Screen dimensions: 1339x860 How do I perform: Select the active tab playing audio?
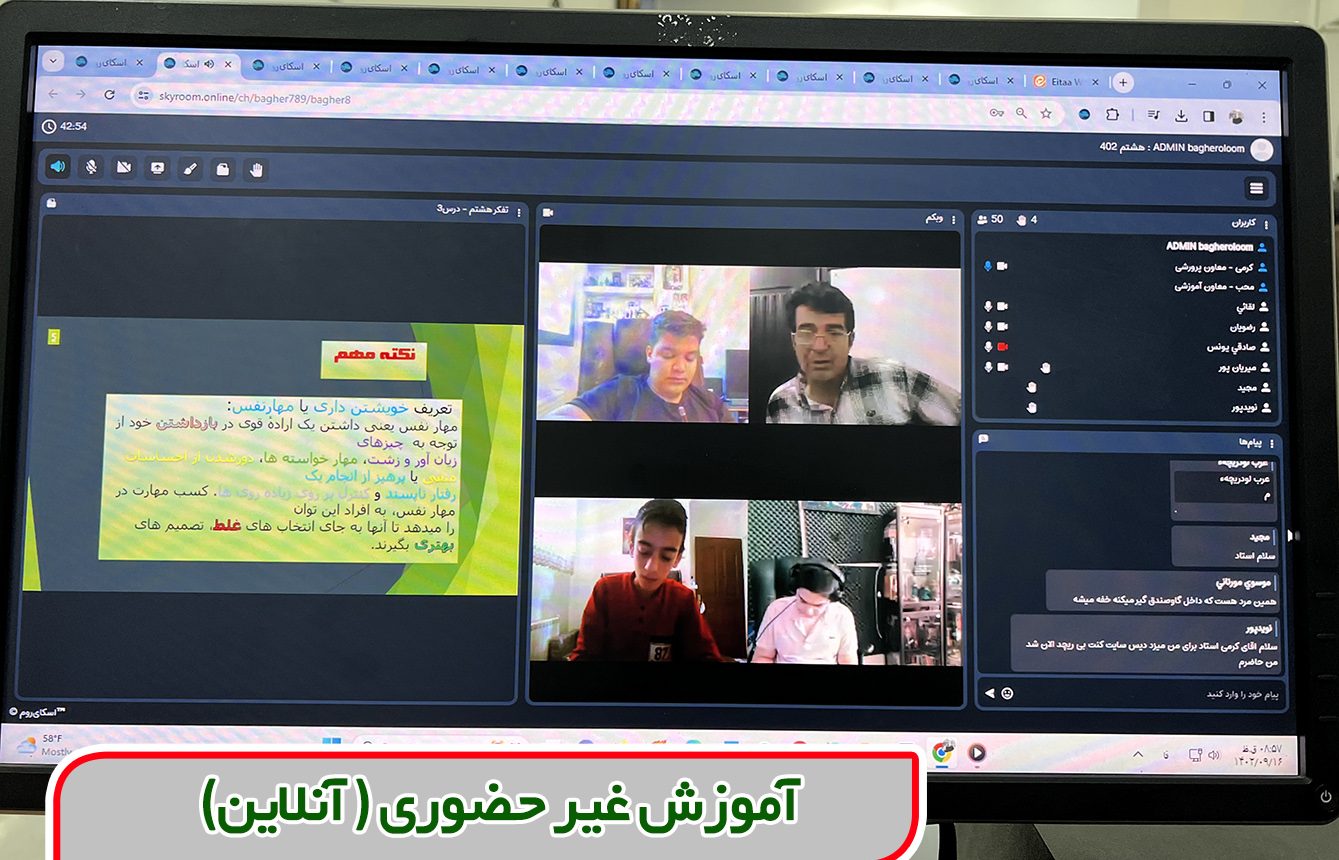coord(197,64)
